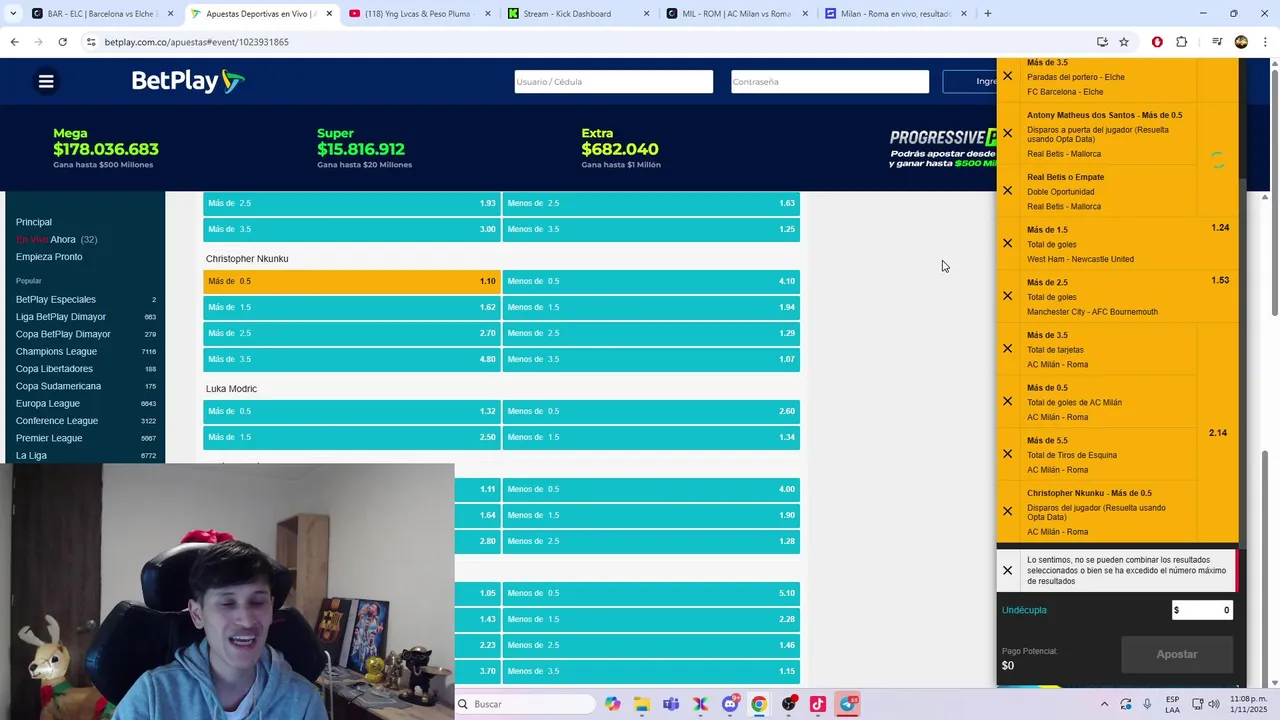This screenshot has width=1280, height=720.
Task: Open Liga BetPlay Dimayor in sidebar
Action: pyautogui.click(x=61, y=317)
